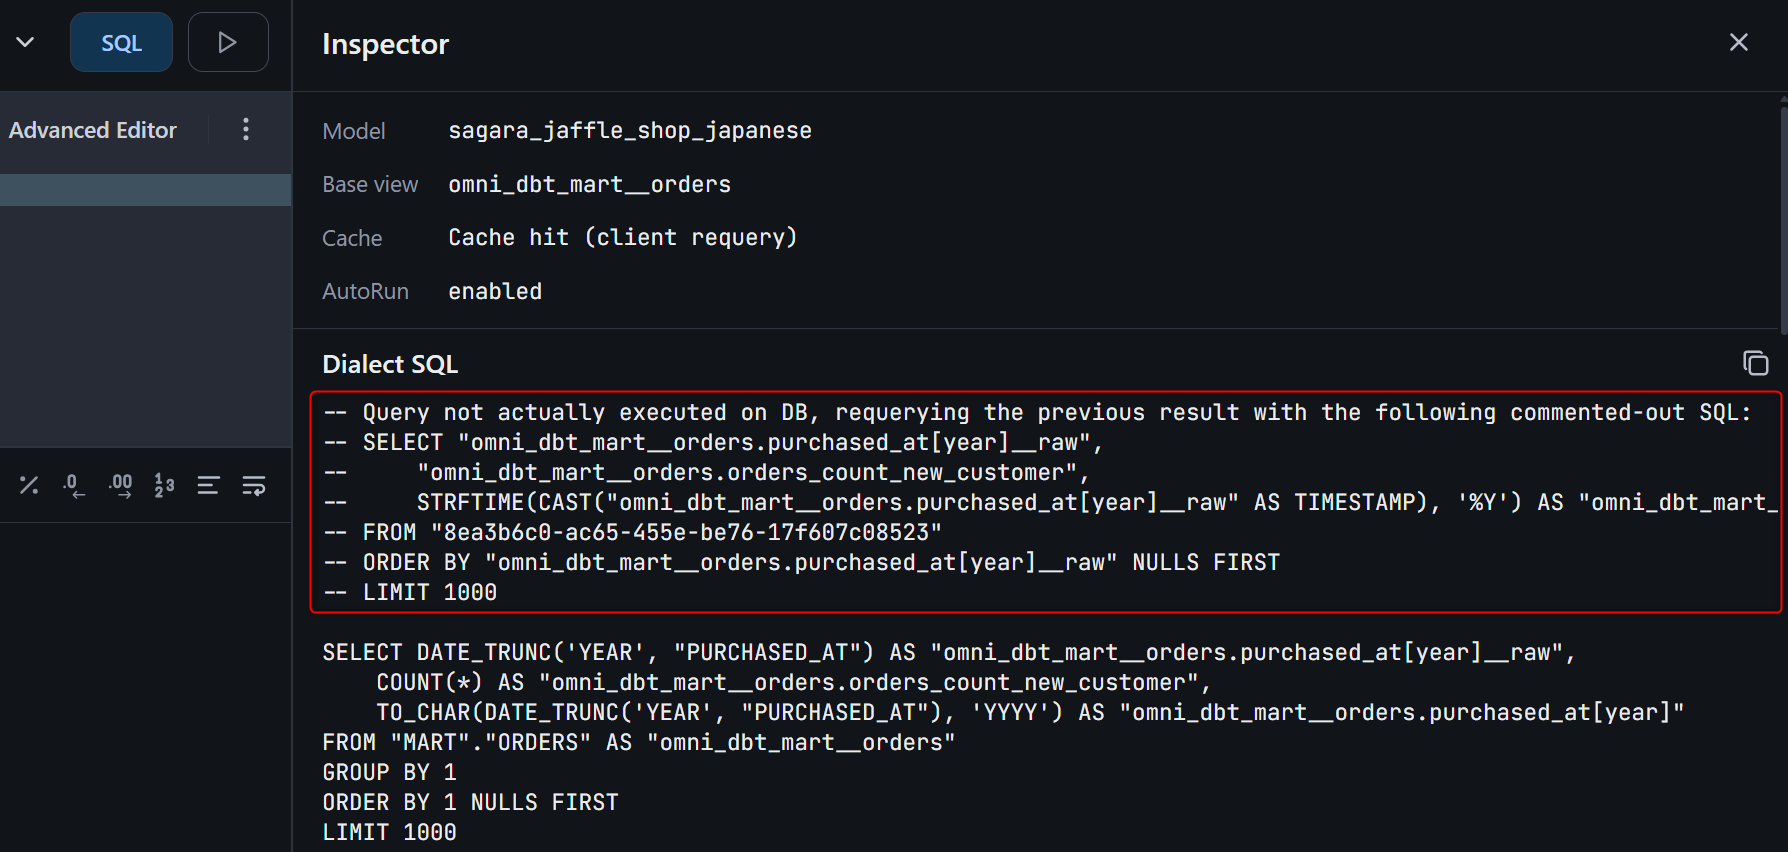Click the Cache hit status text
The width and height of the screenshot is (1788, 852).
tap(622, 238)
